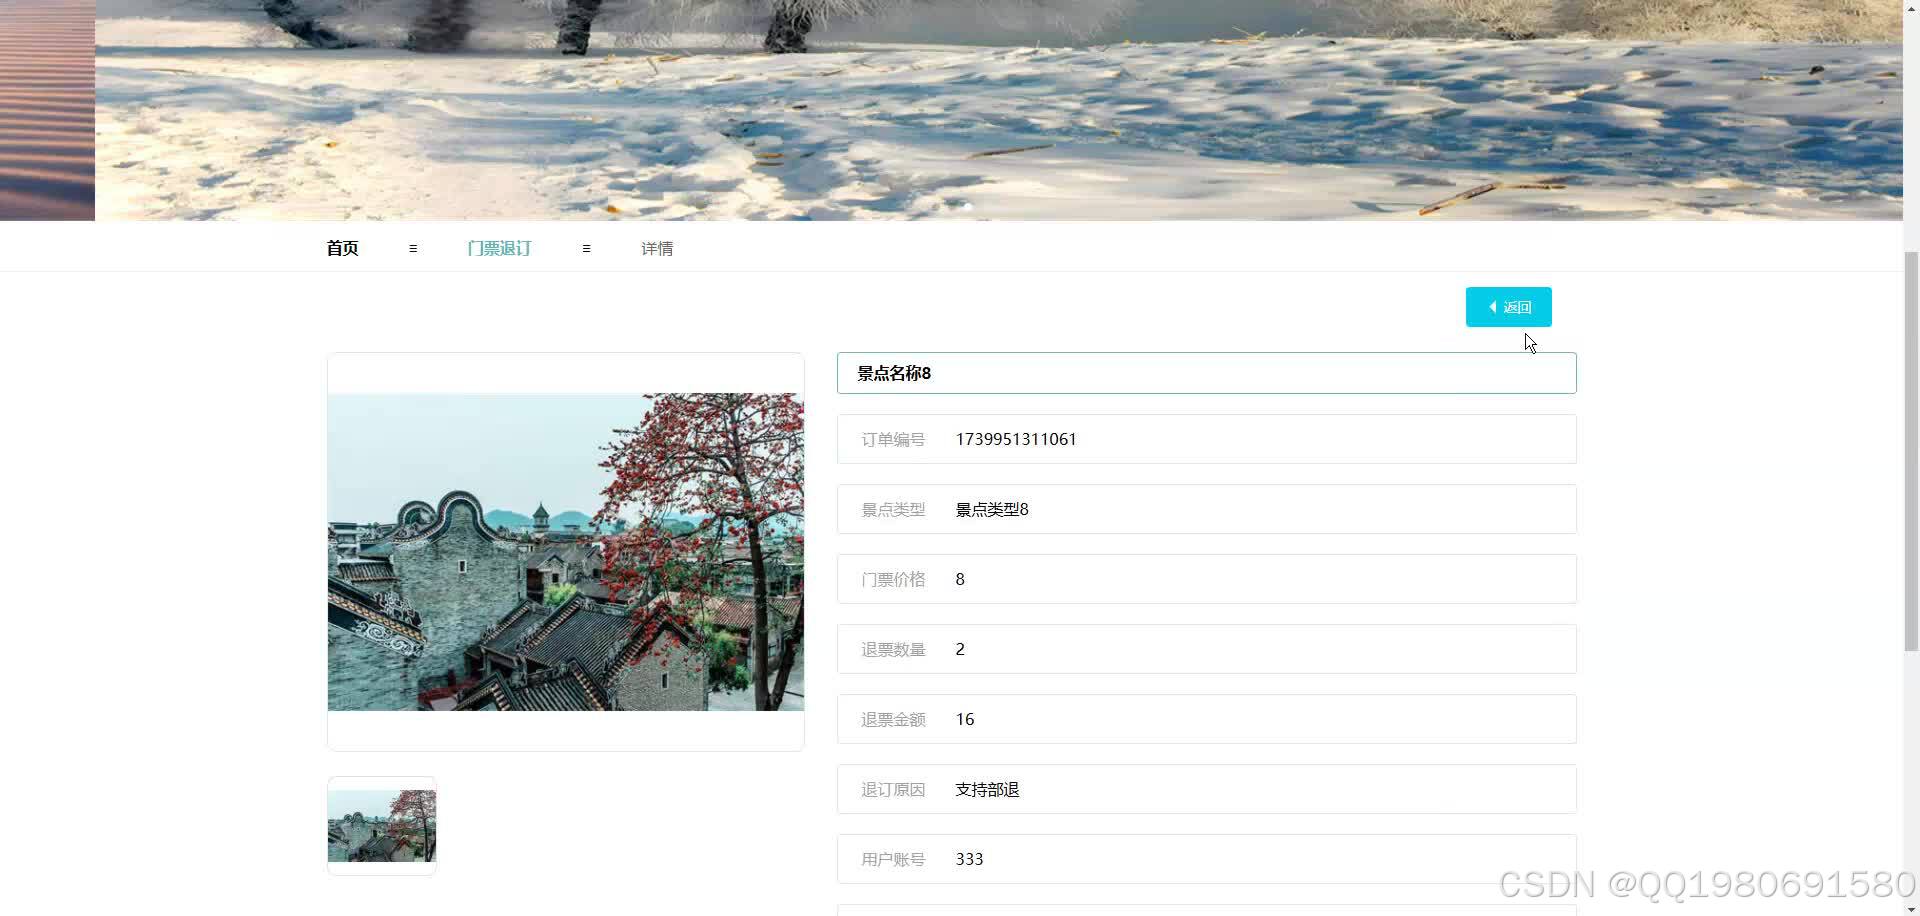The width and height of the screenshot is (1920, 916).
Task: Open the 首页 breadcrumb link
Action: [342, 248]
